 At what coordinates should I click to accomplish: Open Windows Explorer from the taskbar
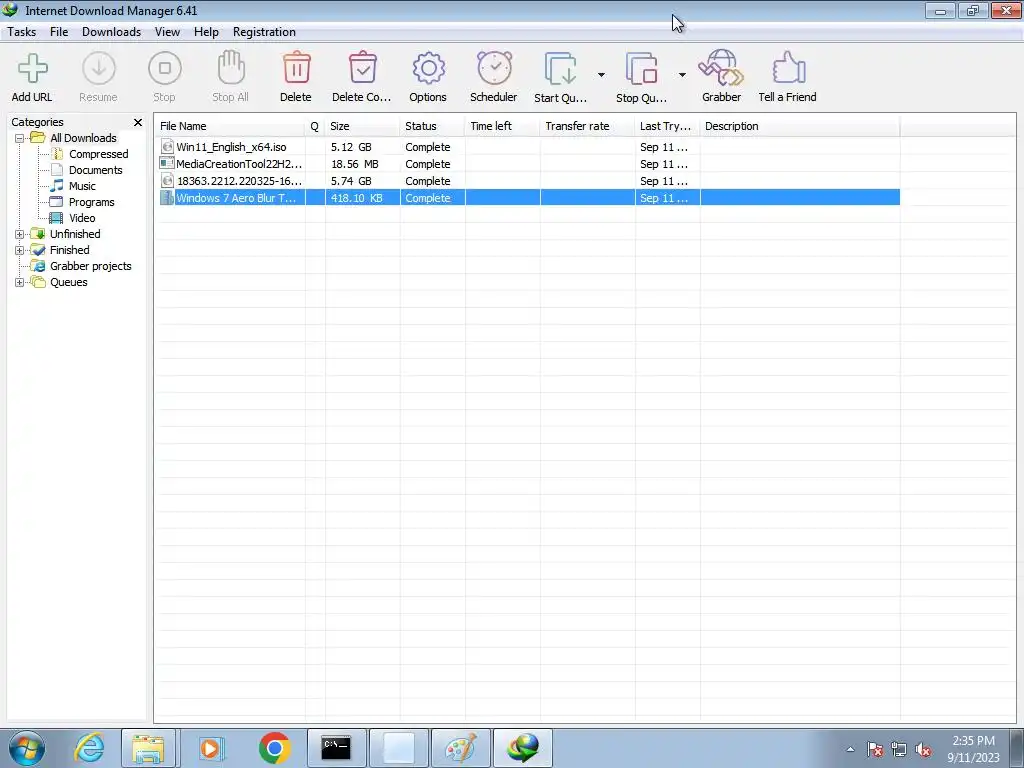148,748
